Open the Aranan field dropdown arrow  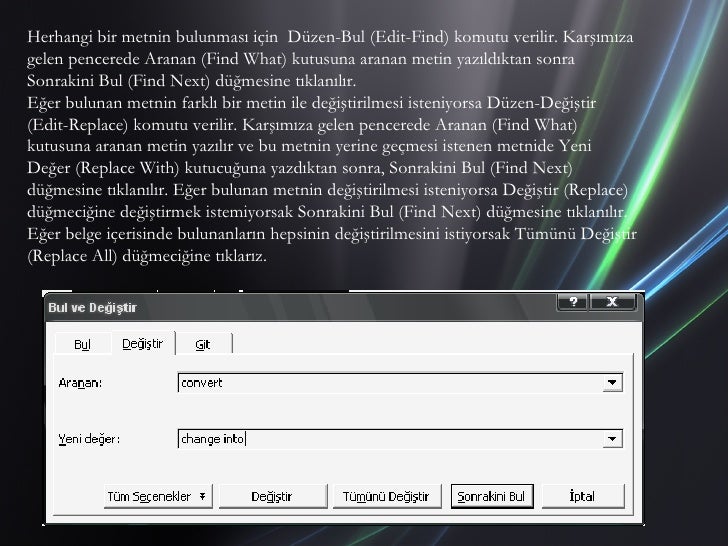coord(612,383)
